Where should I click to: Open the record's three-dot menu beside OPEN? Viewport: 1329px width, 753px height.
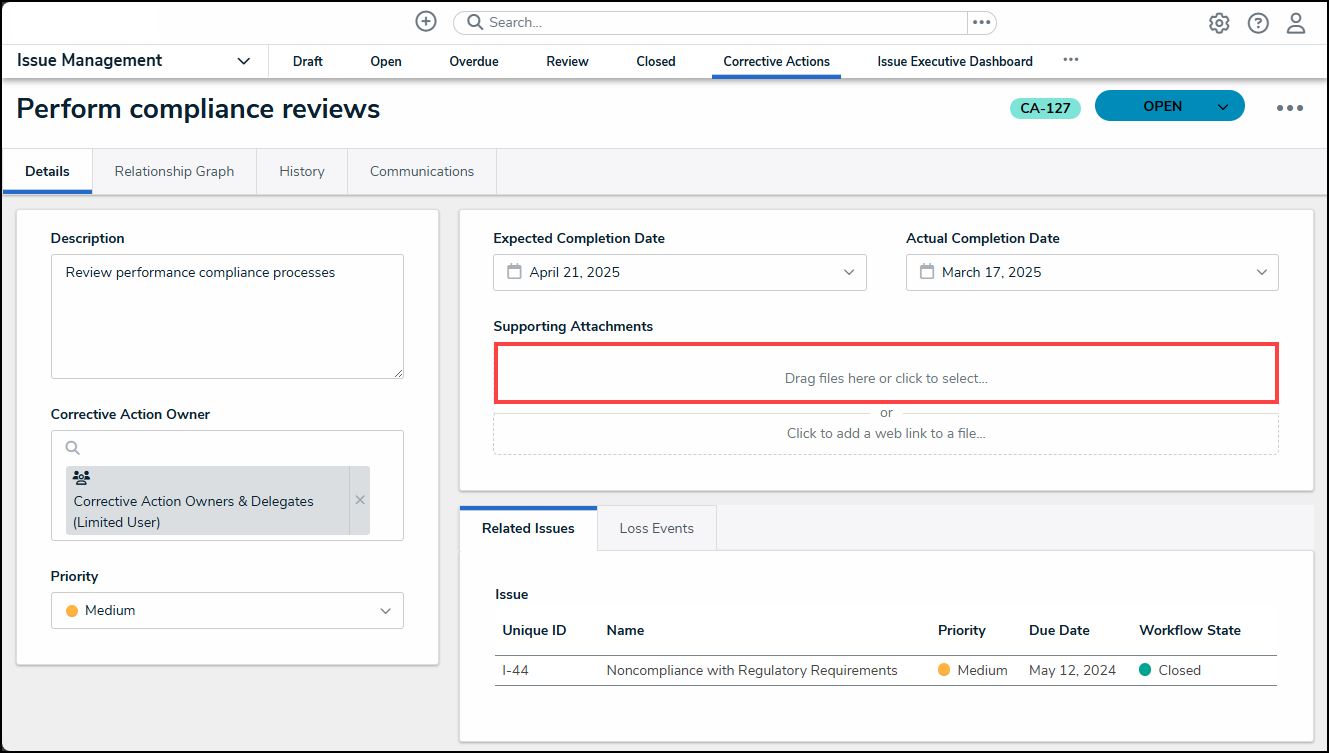1289,108
